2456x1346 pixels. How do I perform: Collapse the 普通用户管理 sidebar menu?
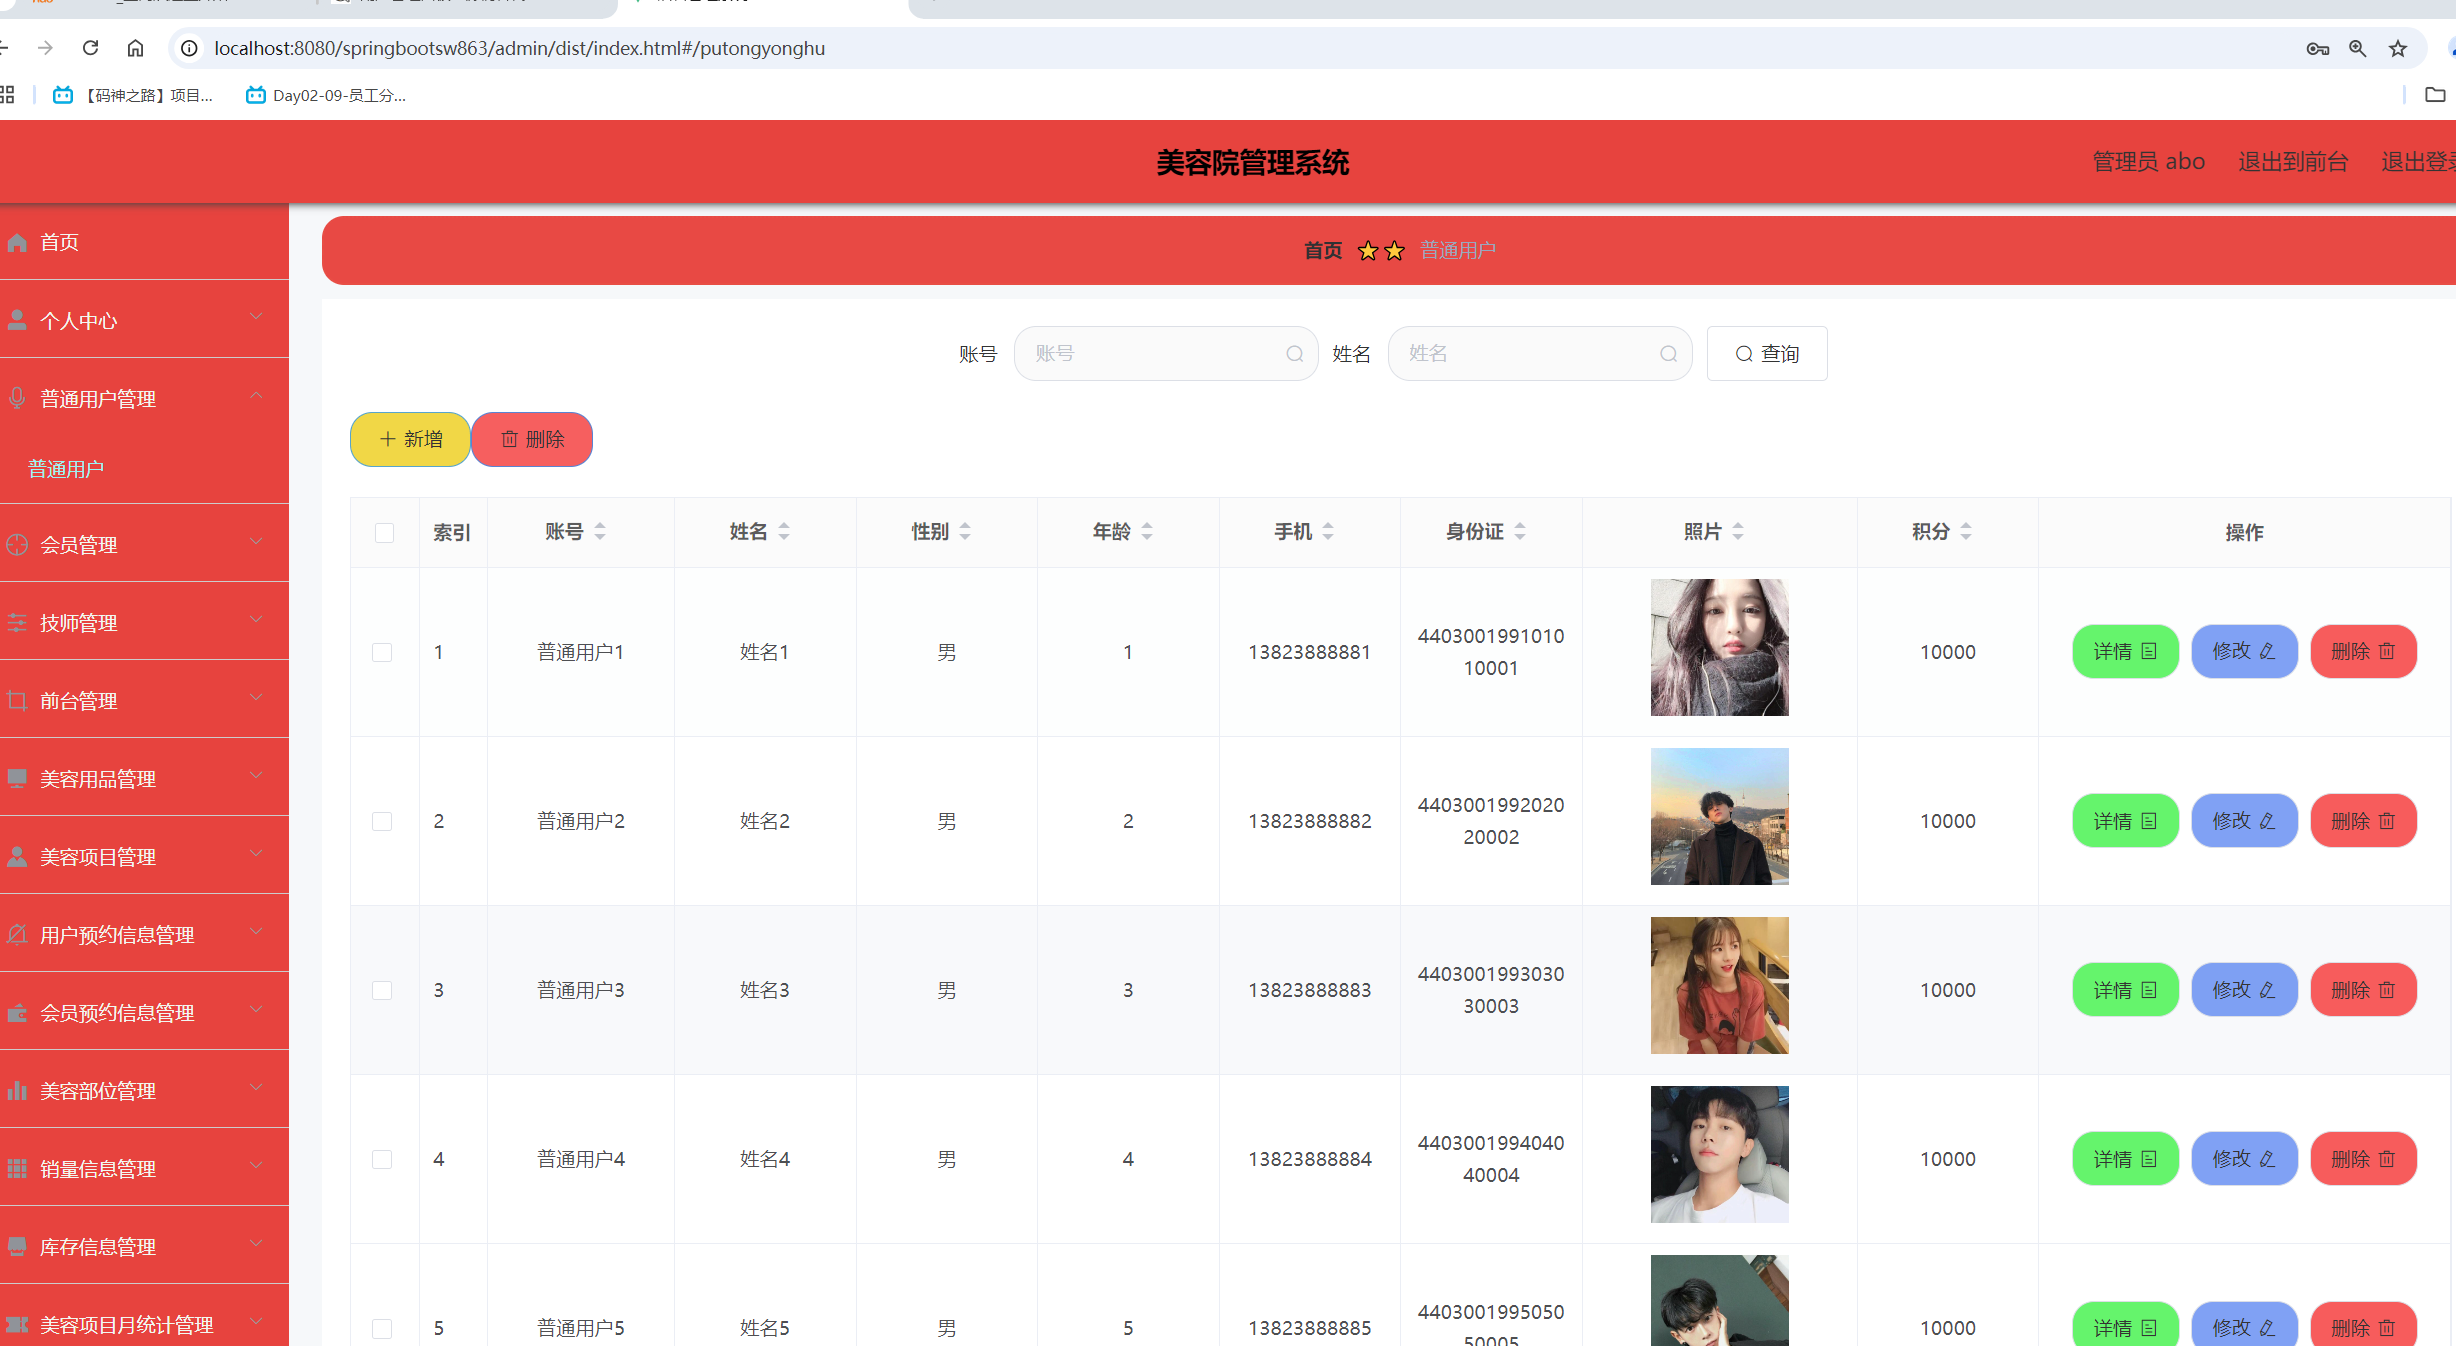pyautogui.click(x=144, y=398)
